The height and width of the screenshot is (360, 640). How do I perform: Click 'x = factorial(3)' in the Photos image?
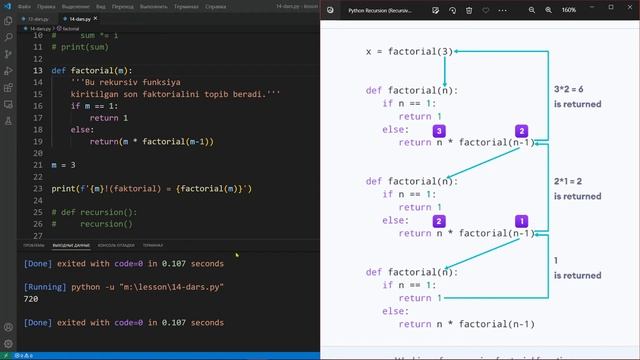409,52
